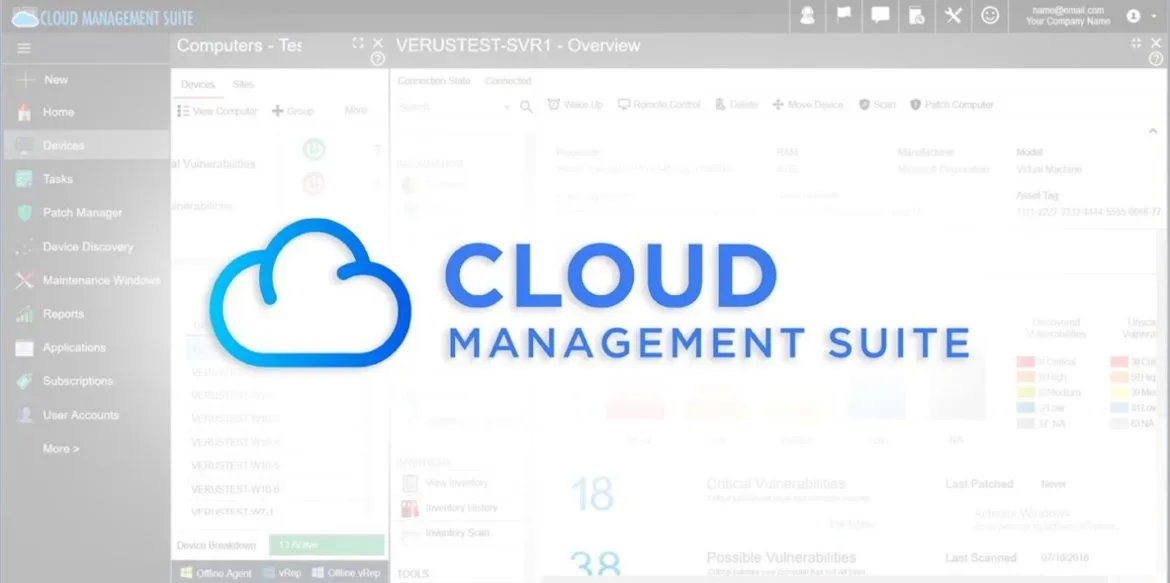Viewport: 1170px width, 583px height.
Task: Open the More menu in Computers panel
Action: [x=355, y=110]
